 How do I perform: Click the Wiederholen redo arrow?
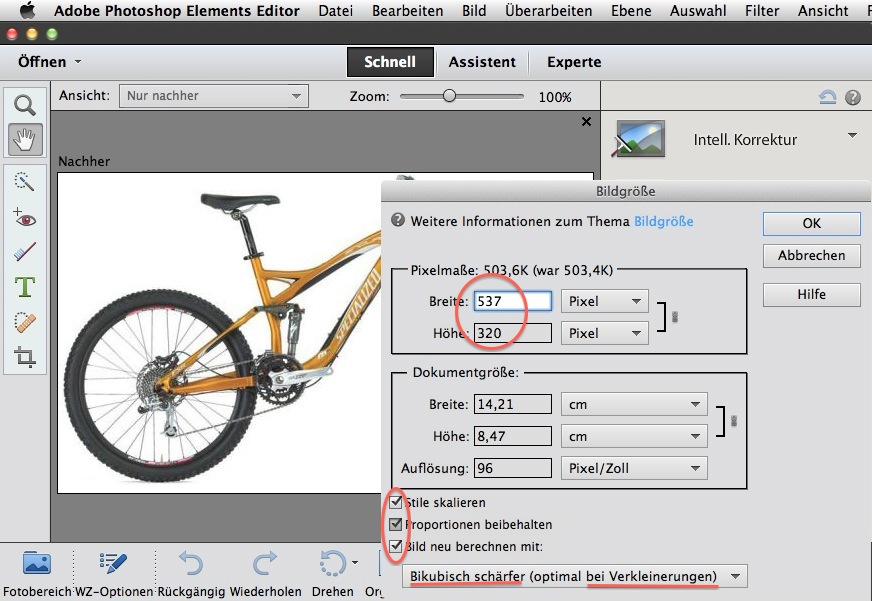(265, 563)
